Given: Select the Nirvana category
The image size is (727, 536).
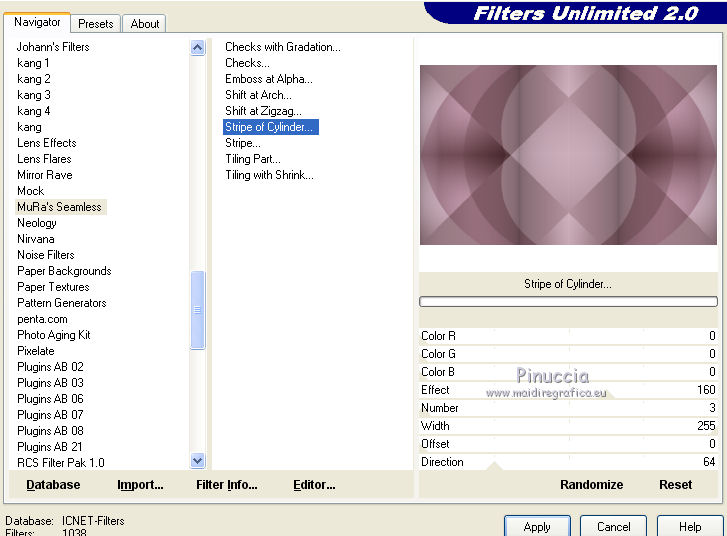Looking at the screenshot, I should tap(36, 239).
